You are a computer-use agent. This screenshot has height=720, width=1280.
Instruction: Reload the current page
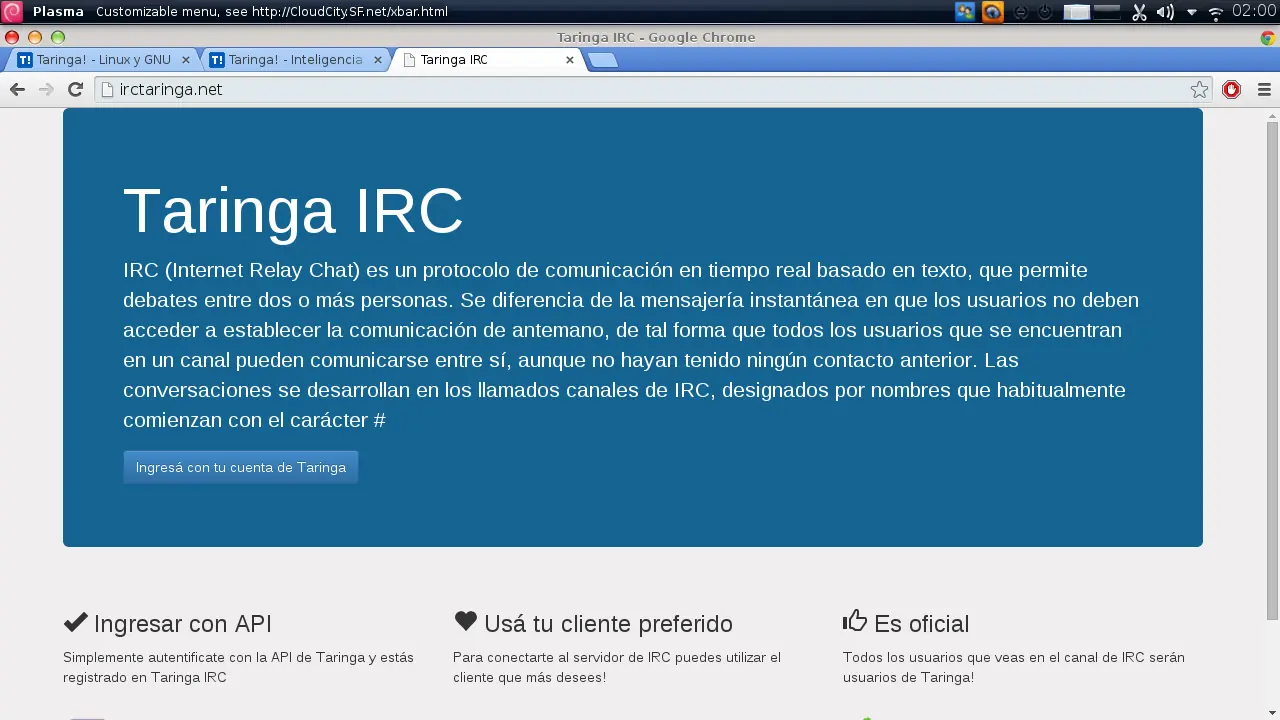tap(75, 90)
